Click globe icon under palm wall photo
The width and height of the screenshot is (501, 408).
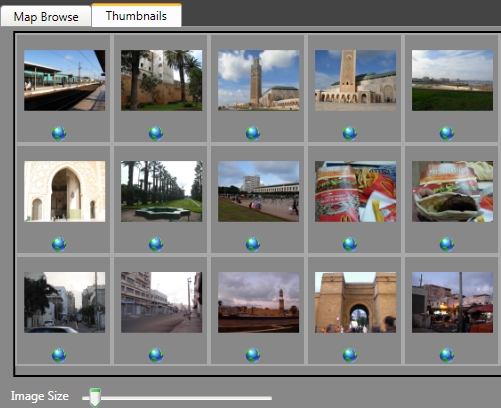pyautogui.click(x=156, y=133)
